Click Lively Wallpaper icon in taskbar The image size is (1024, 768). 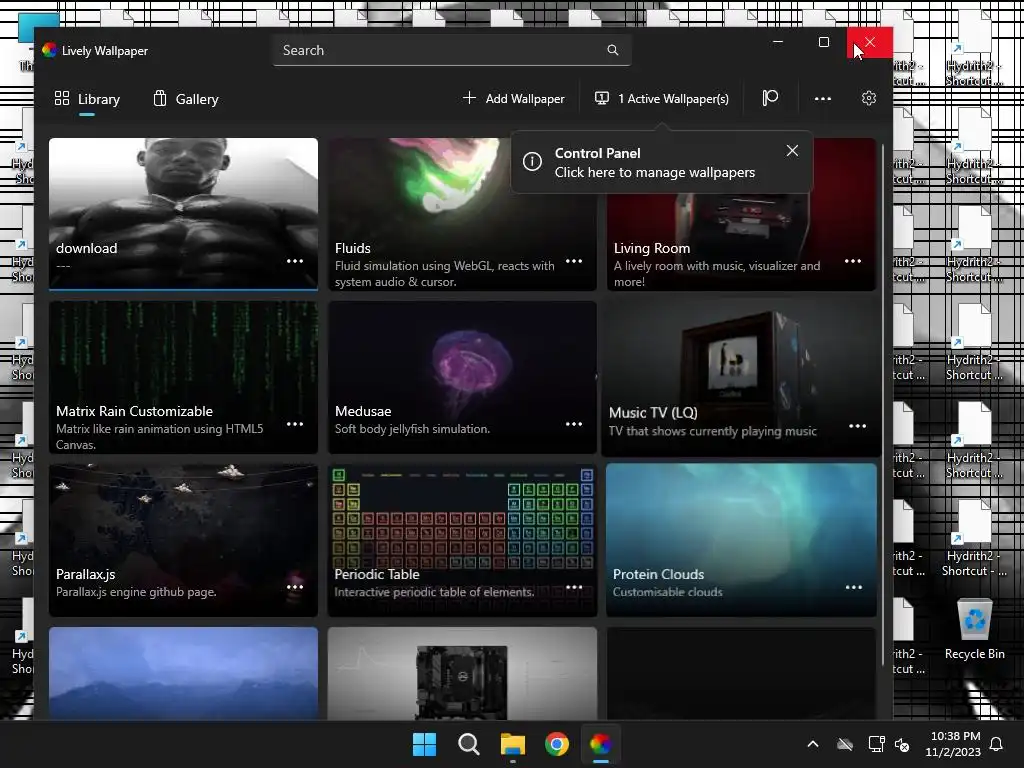tap(600, 744)
